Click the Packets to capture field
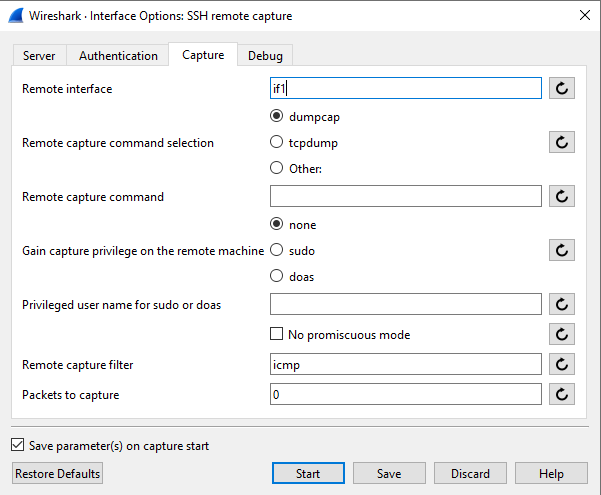601x495 pixels. point(406,394)
